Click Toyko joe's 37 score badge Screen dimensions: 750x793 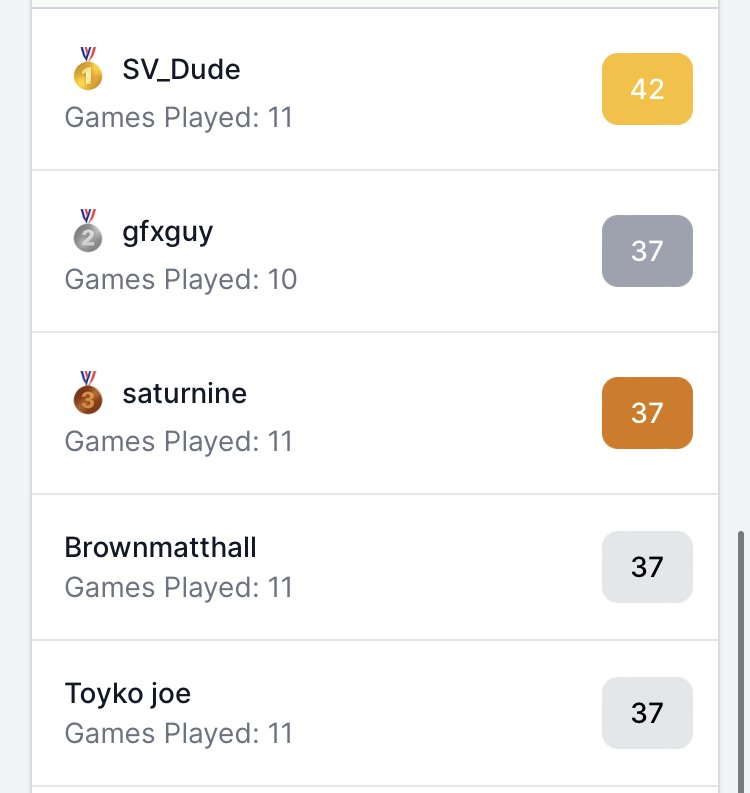click(647, 713)
